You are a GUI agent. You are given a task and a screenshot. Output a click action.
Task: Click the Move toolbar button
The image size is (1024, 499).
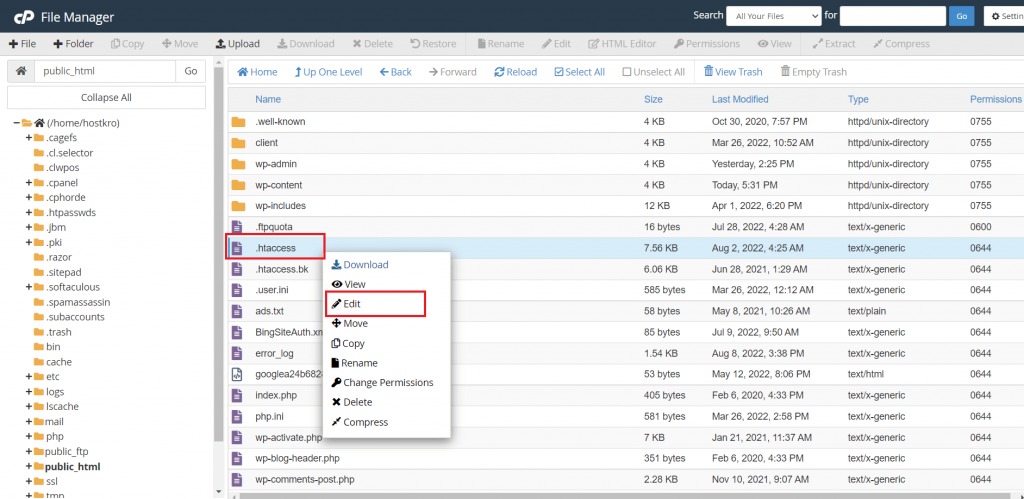point(180,44)
